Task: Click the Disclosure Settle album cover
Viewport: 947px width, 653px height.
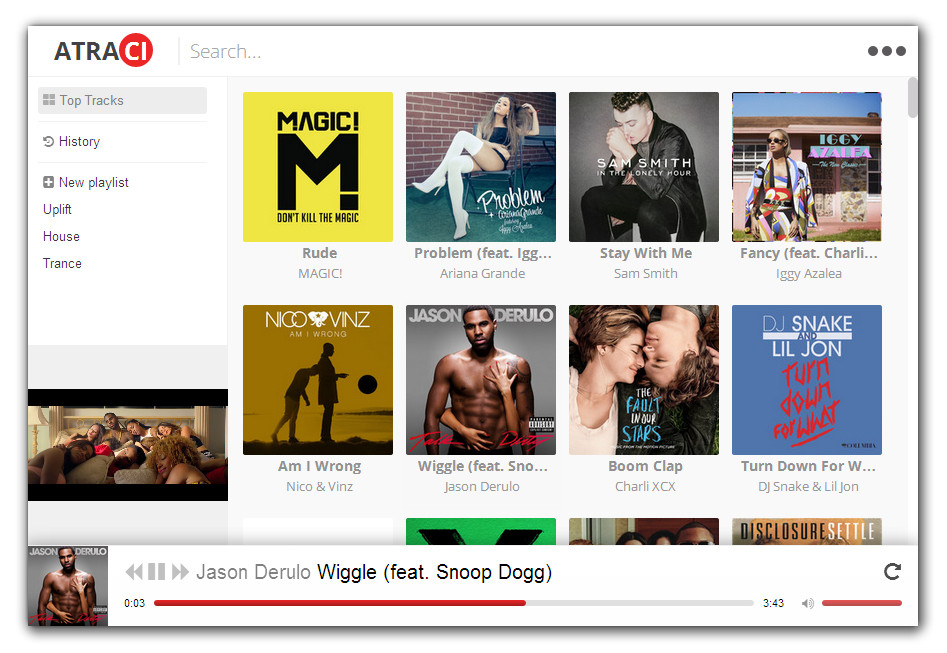Action: 807,532
